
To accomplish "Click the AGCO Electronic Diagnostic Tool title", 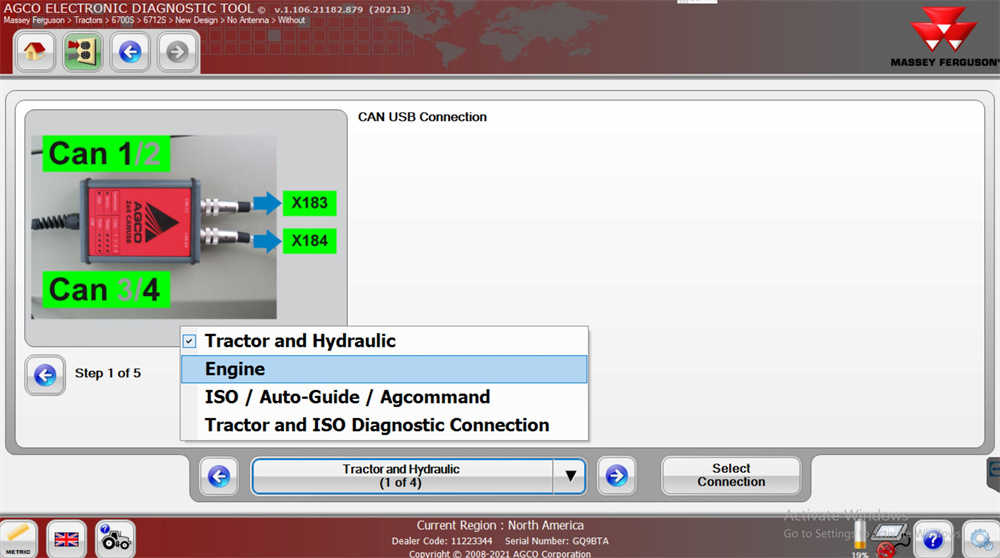I will pyautogui.click(x=129, y=8).
